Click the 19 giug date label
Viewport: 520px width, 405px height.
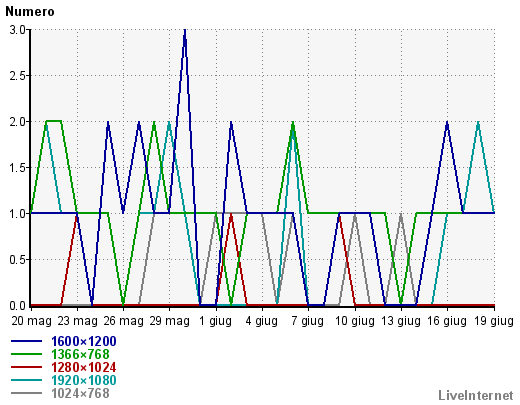pos(494,321)
